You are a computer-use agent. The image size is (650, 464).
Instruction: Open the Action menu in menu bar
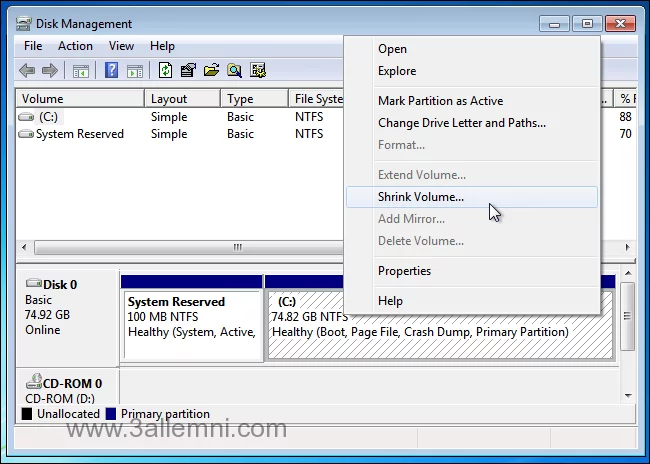(x=75, y=46)
